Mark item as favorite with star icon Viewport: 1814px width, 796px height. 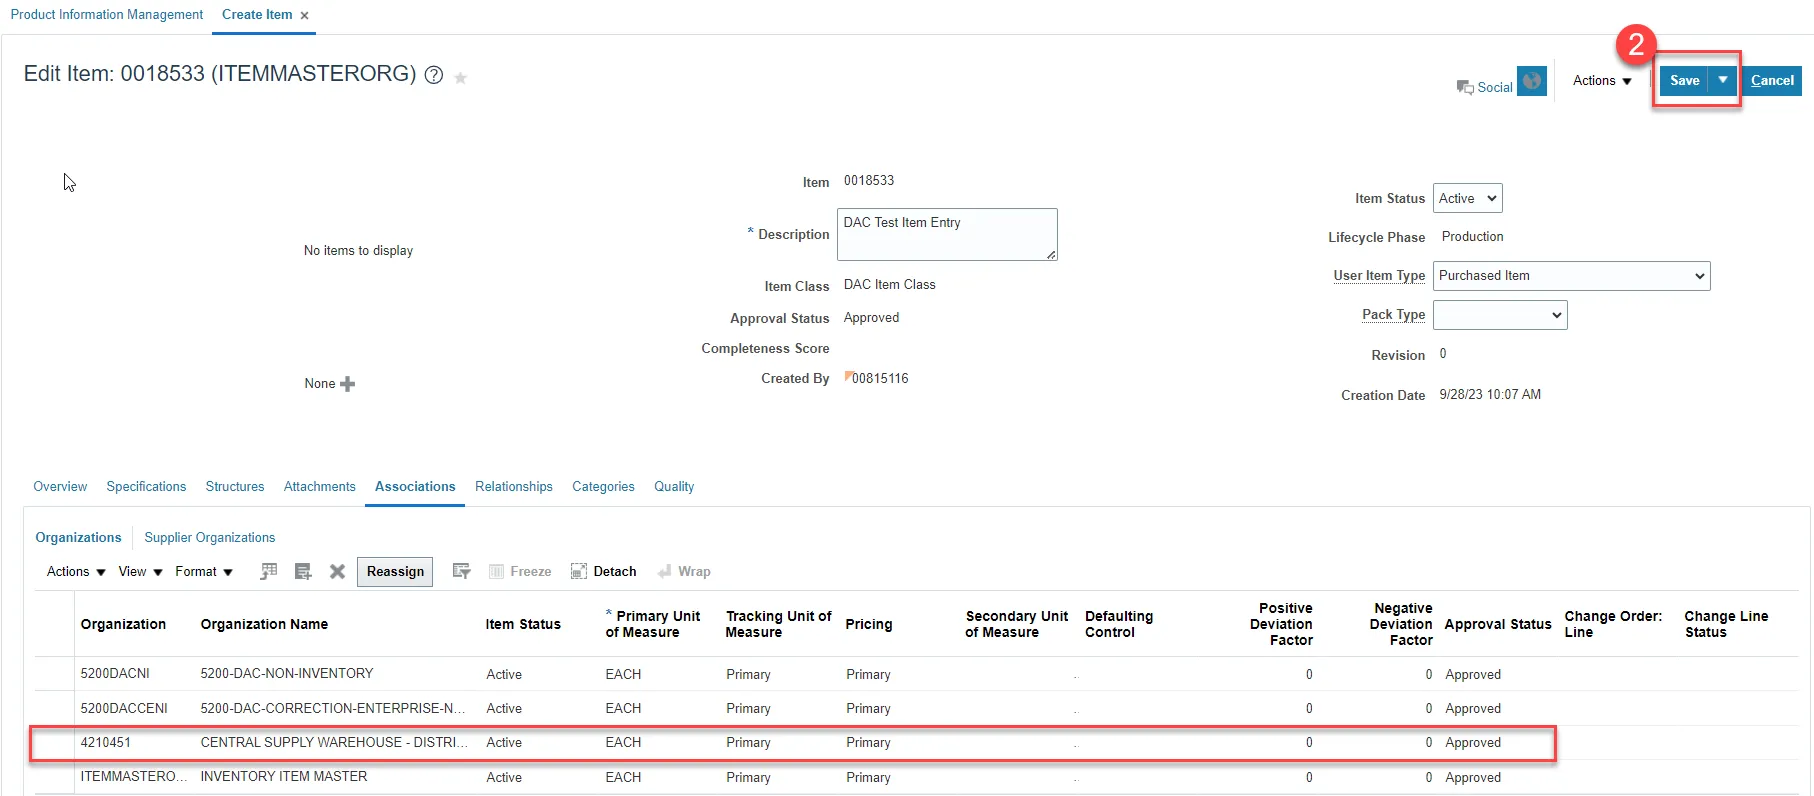(461, 78)
